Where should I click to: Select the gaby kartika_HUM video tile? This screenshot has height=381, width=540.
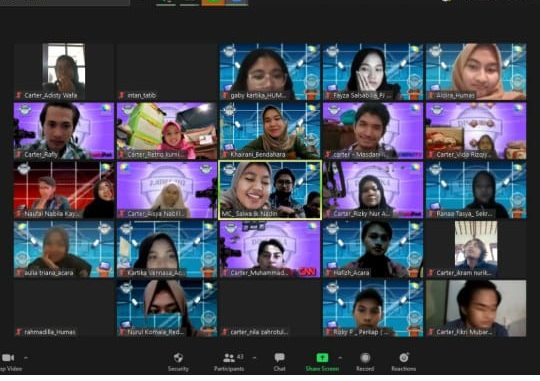point(270,72)
